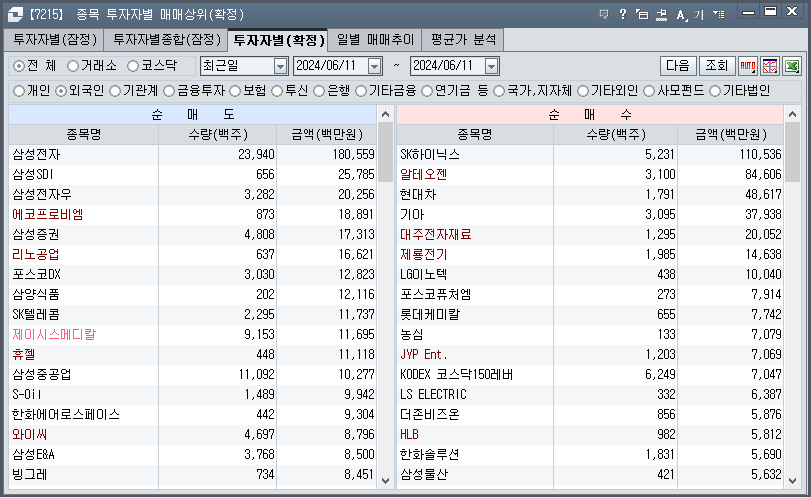The width and height of the screenshot is (811, 498).
Task: Click 순매도 scrollbar thumb
Action: pyautogui.click(x=385, y=152)
